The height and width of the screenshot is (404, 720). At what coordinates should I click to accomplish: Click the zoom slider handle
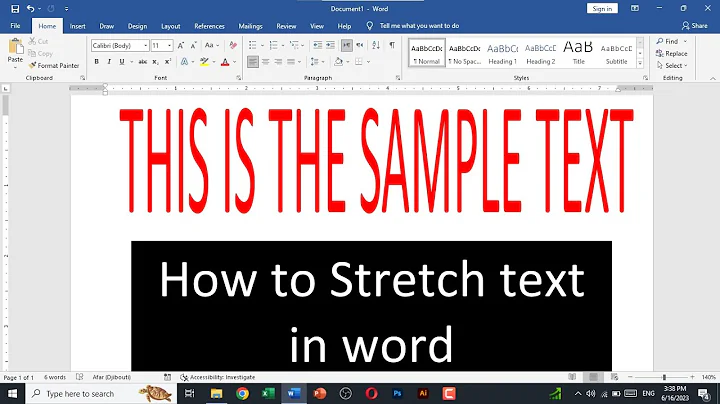(x=664, y=377)
